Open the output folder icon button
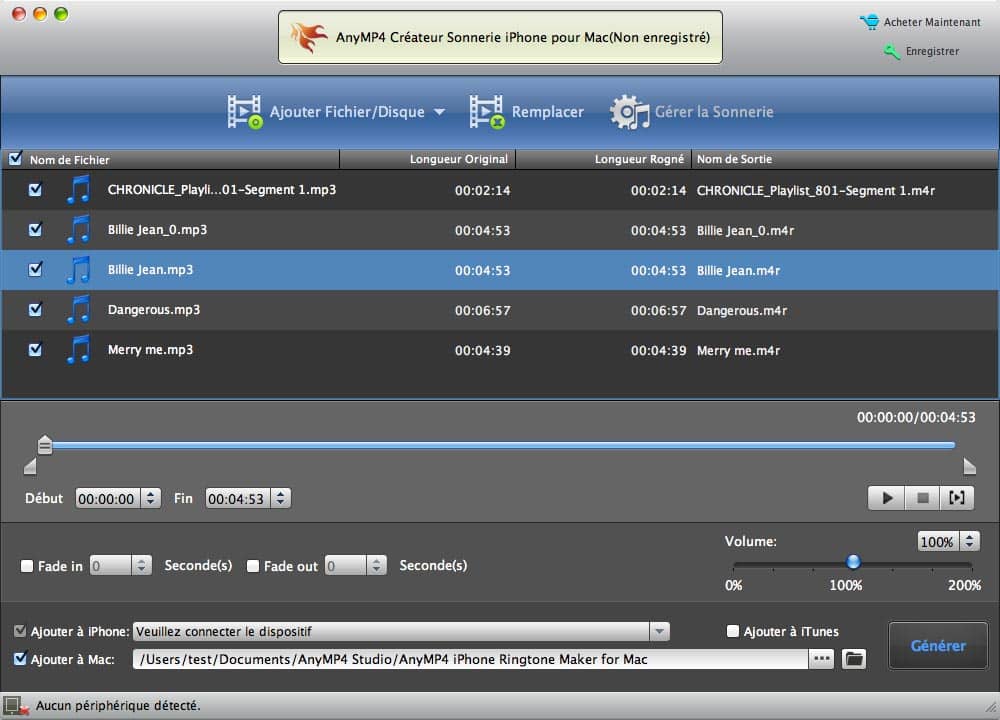This screenshot has width=1000, height=720. [853, 659]
